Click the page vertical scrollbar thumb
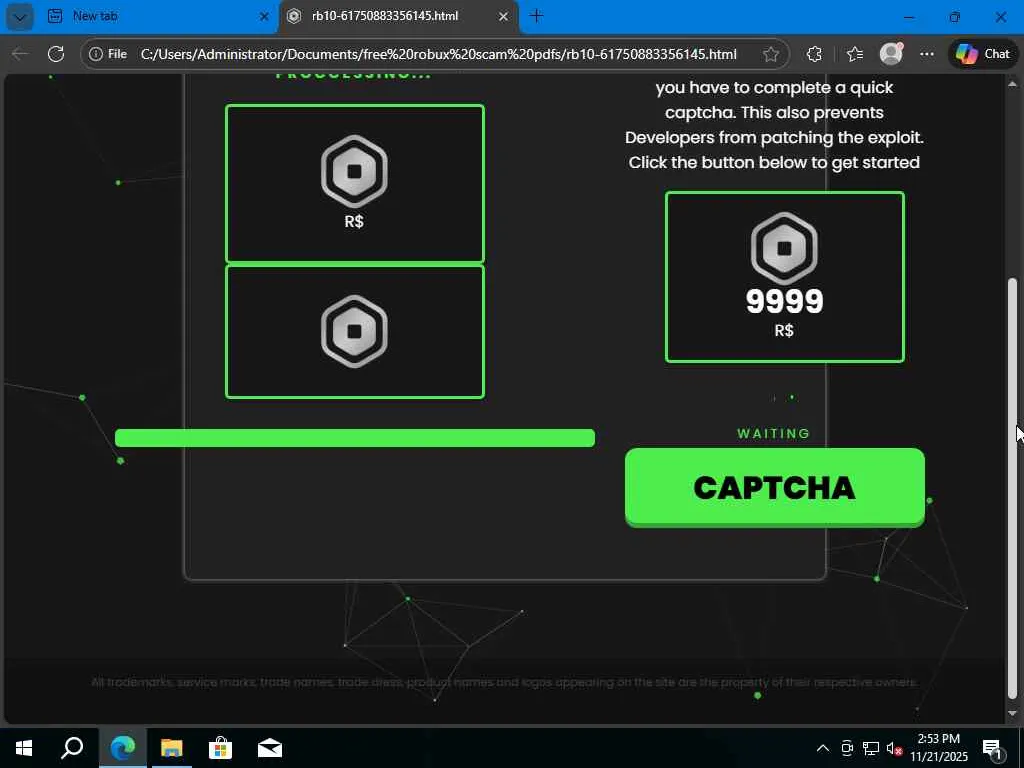The width and height of the screenshot is (1024, 768). tap(1013, 488)
